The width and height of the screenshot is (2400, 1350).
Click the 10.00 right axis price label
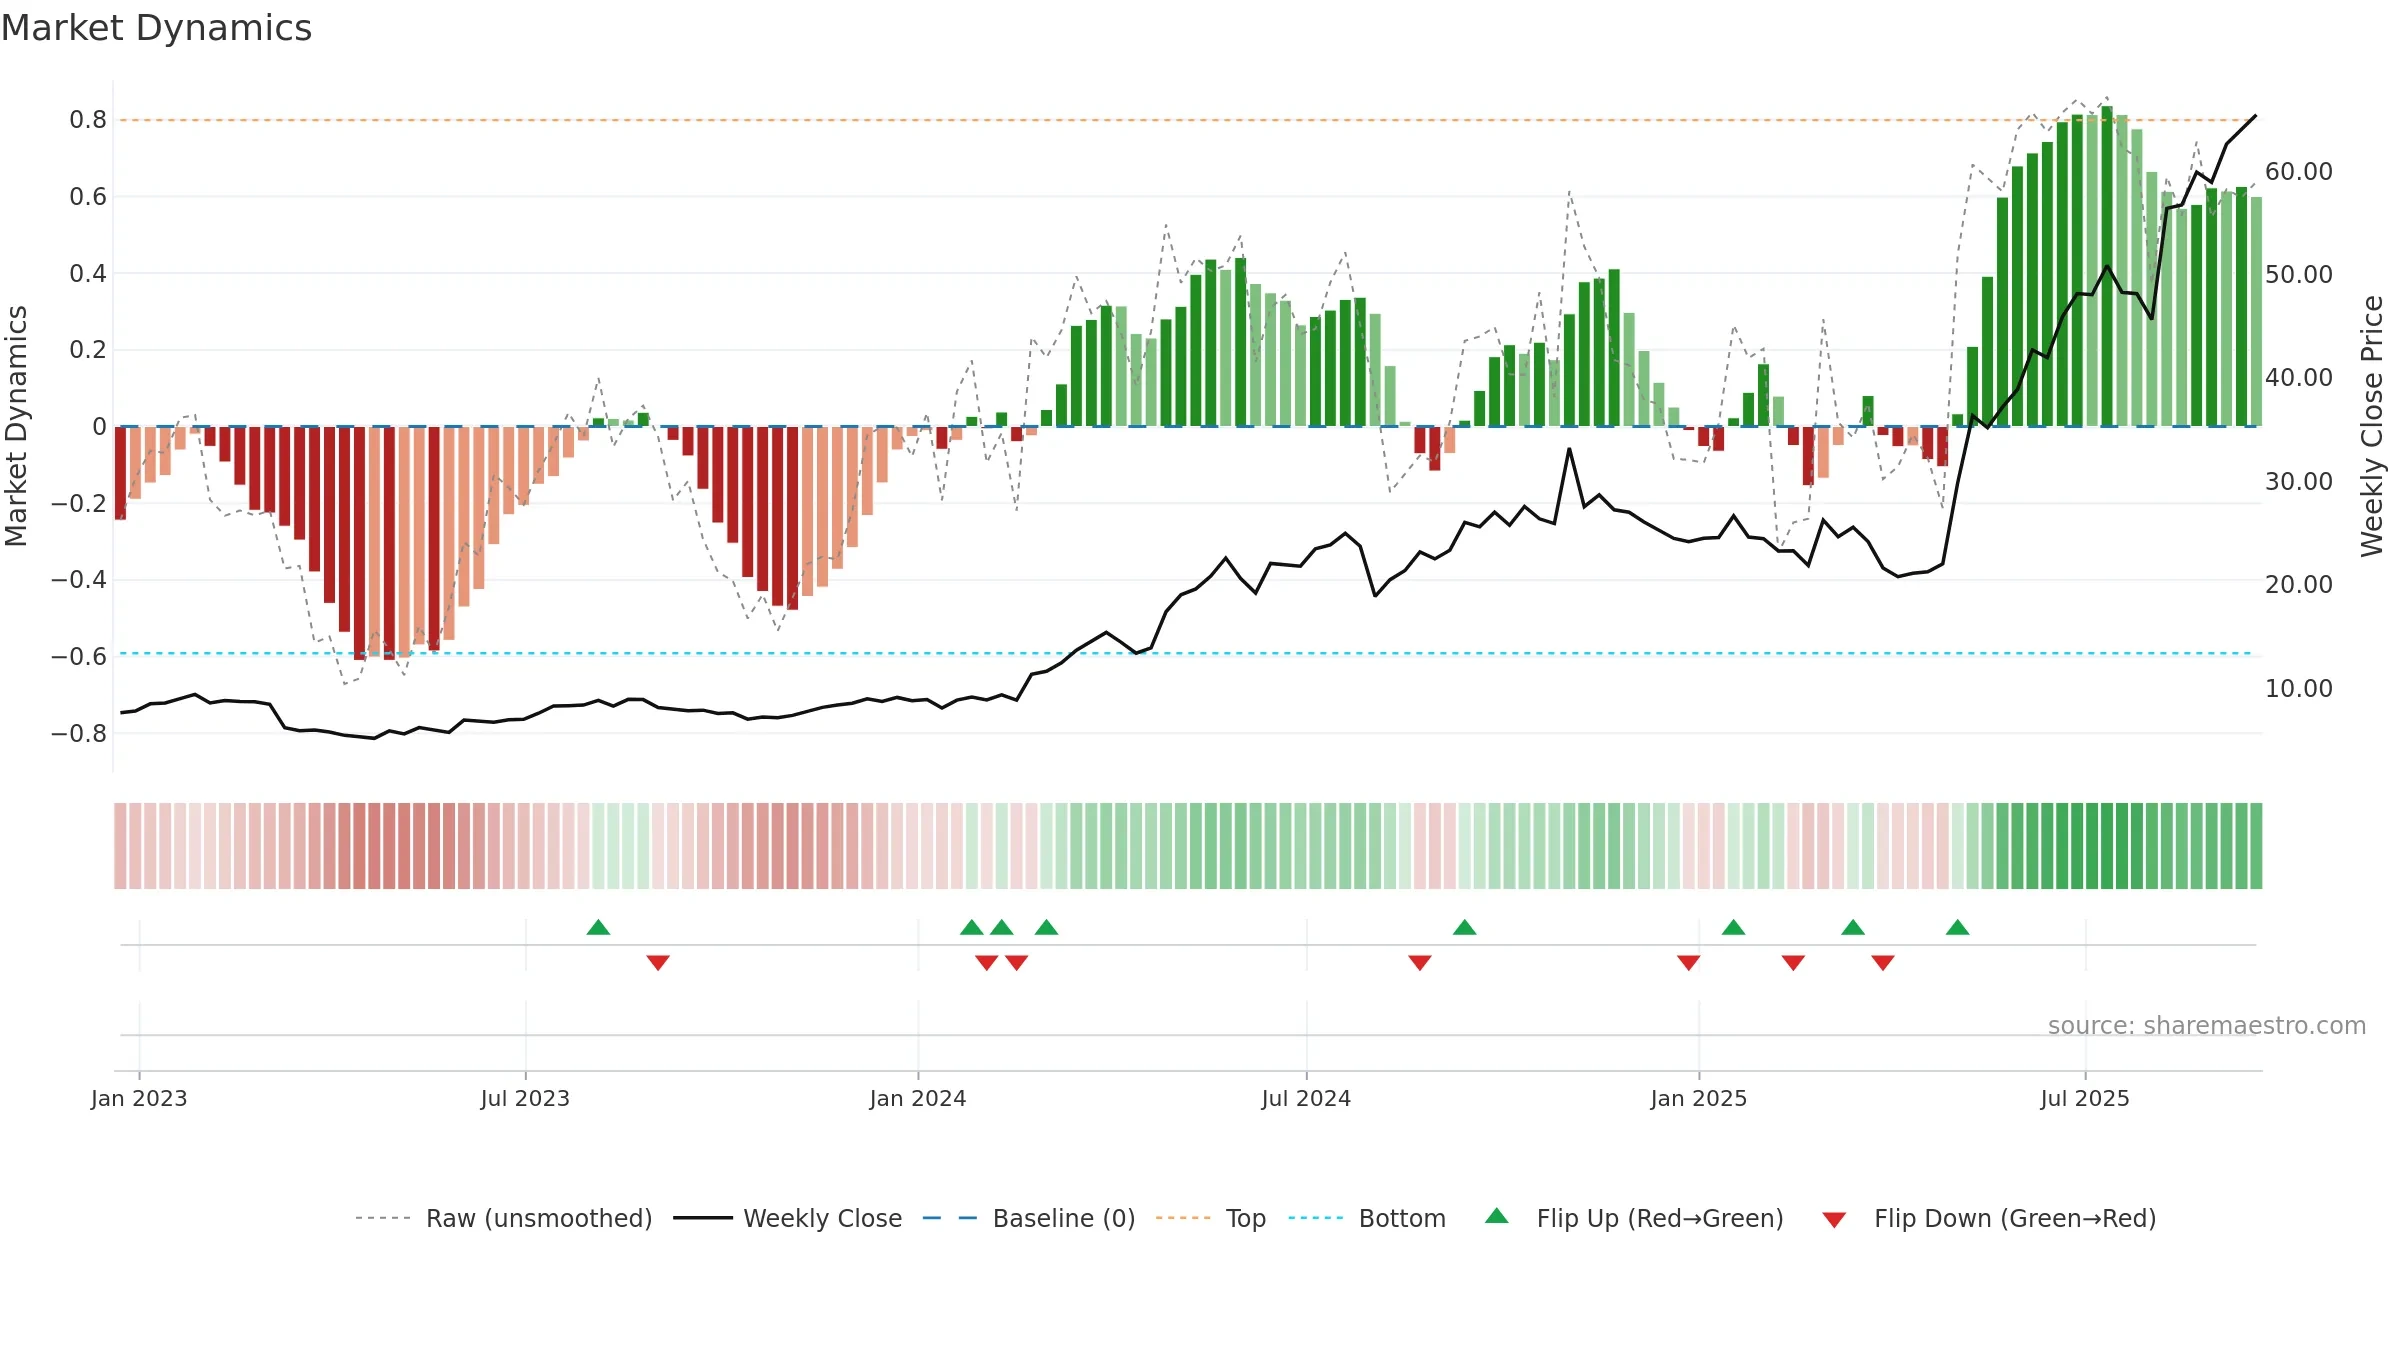click(2299, 689)
